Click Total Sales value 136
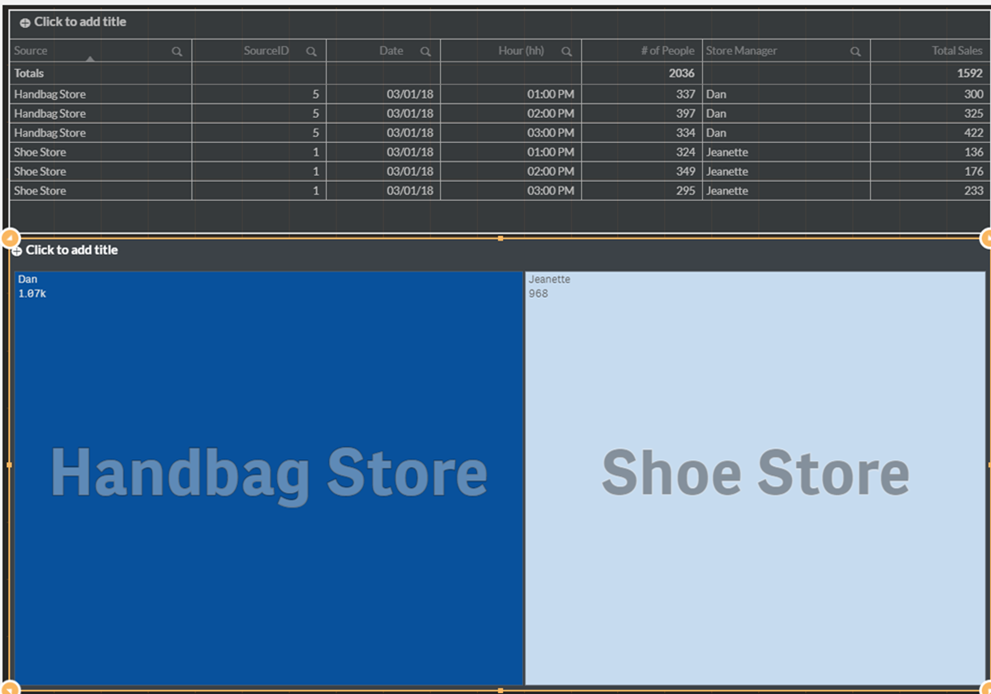Screen dimensions: 991x694 coord(973,152)
